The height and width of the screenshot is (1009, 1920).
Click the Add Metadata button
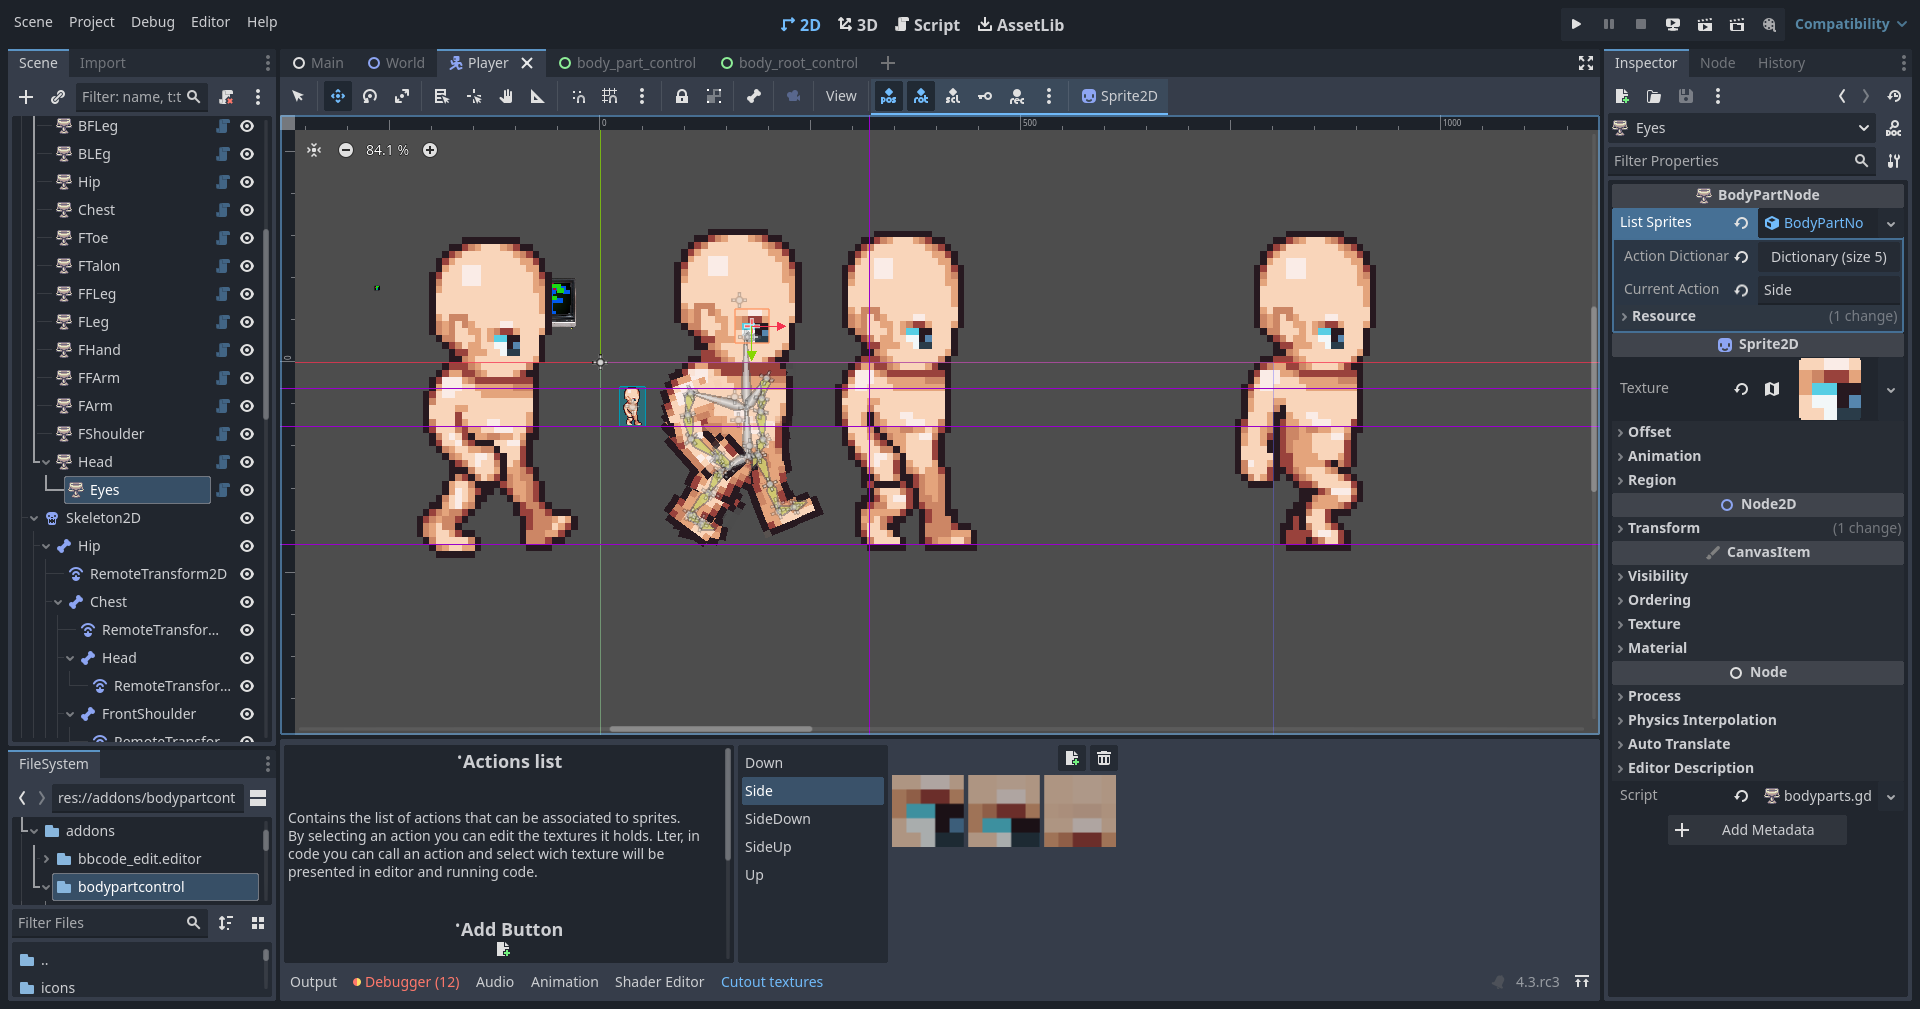pos(1757,830)
